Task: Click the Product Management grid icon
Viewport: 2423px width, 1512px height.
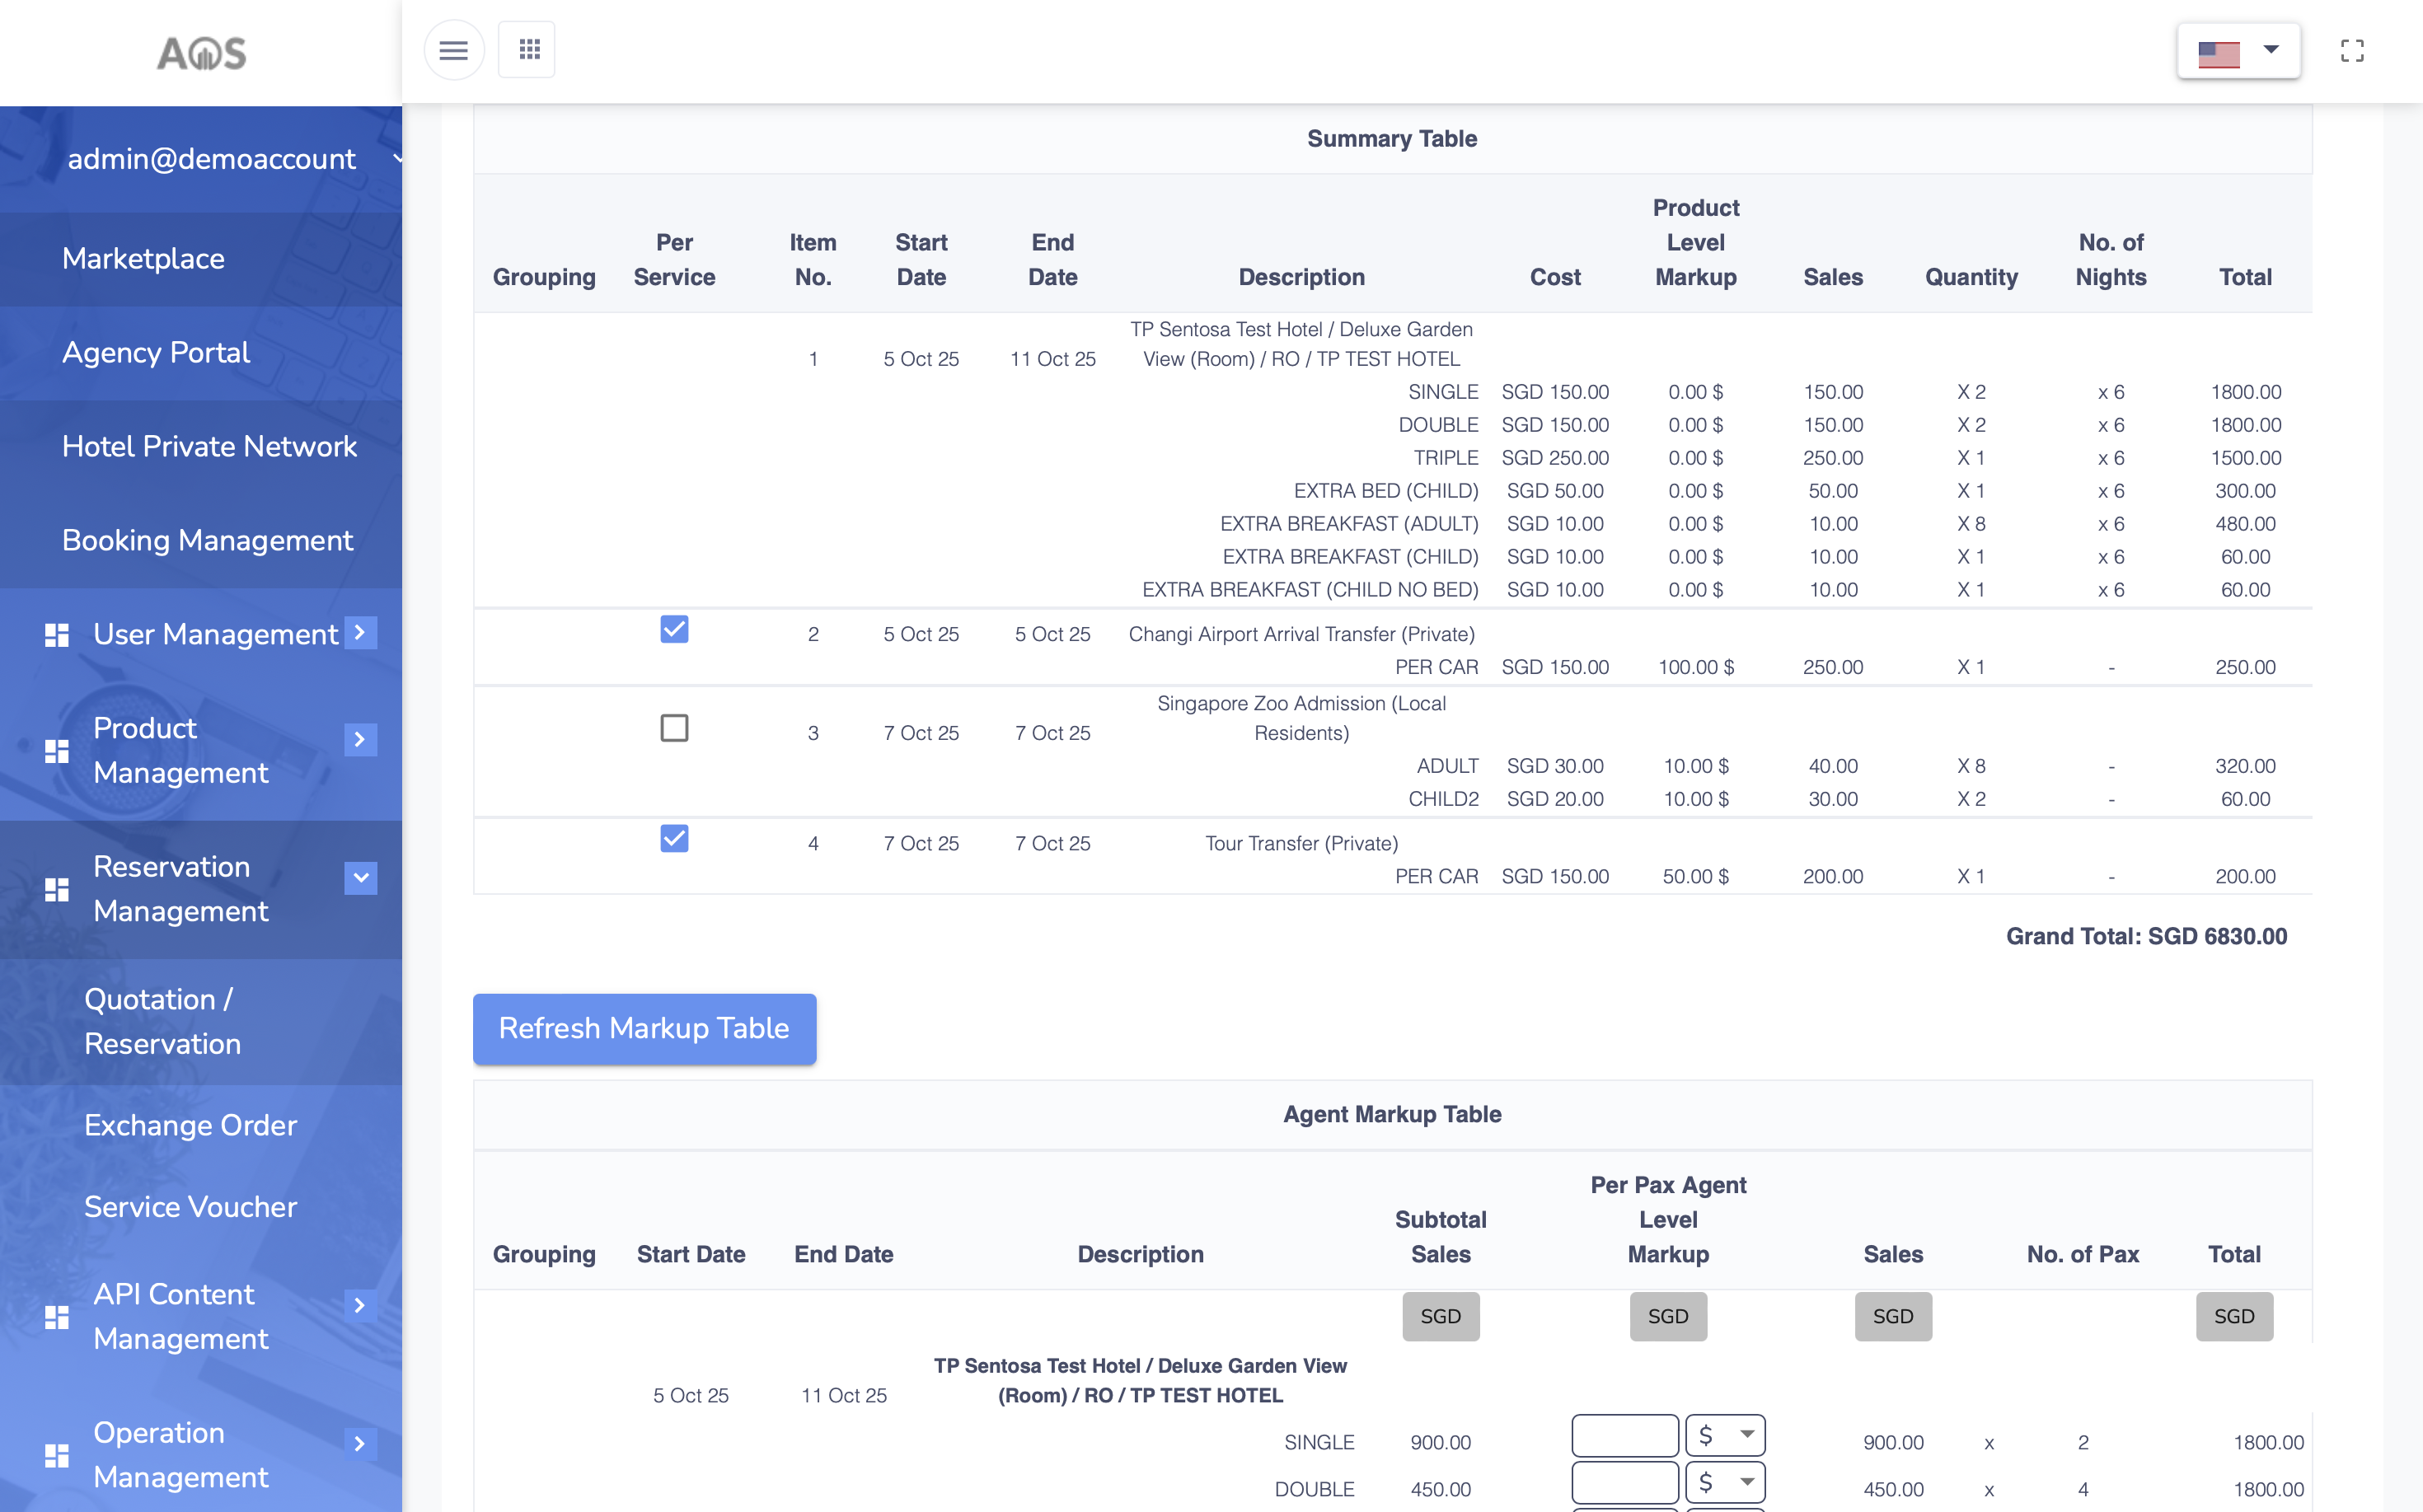Action: (x=57, y=751)
